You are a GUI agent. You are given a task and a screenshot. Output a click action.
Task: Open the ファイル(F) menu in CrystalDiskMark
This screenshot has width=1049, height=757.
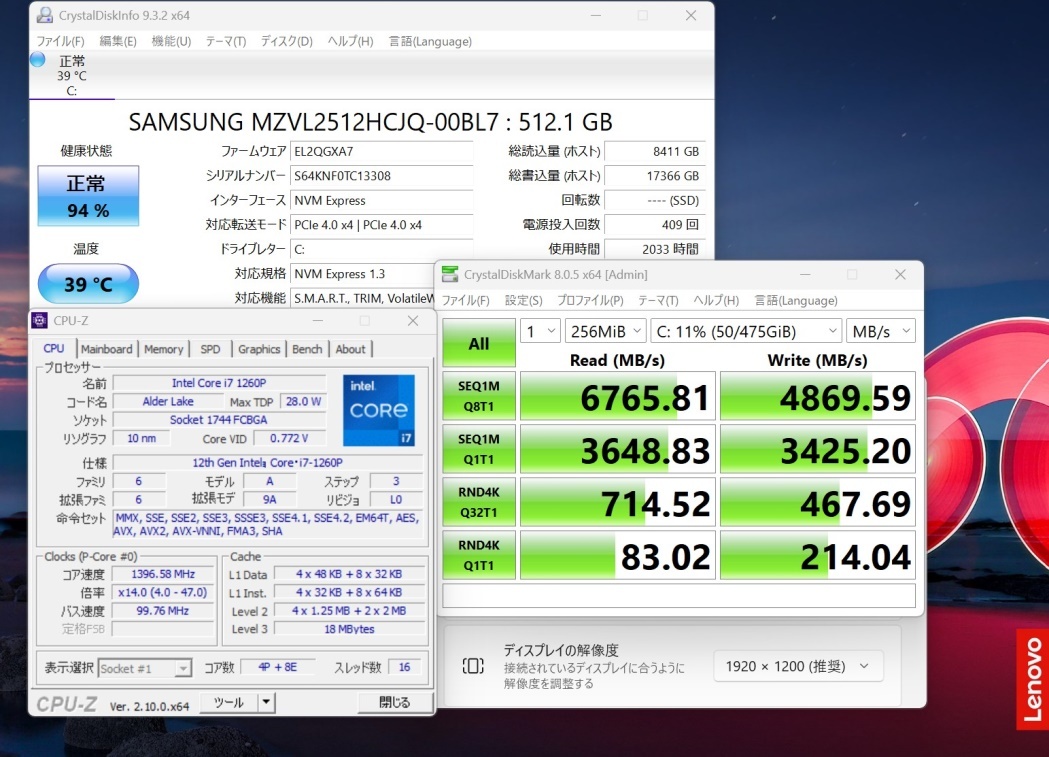(466, 300)
